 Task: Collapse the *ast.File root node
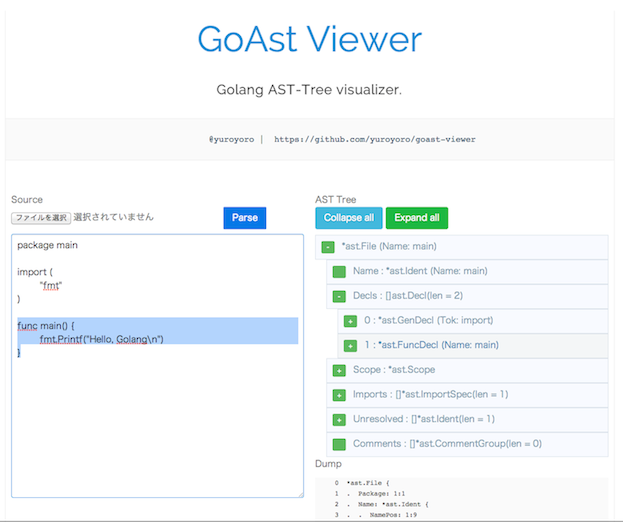[x=328, y=247]
